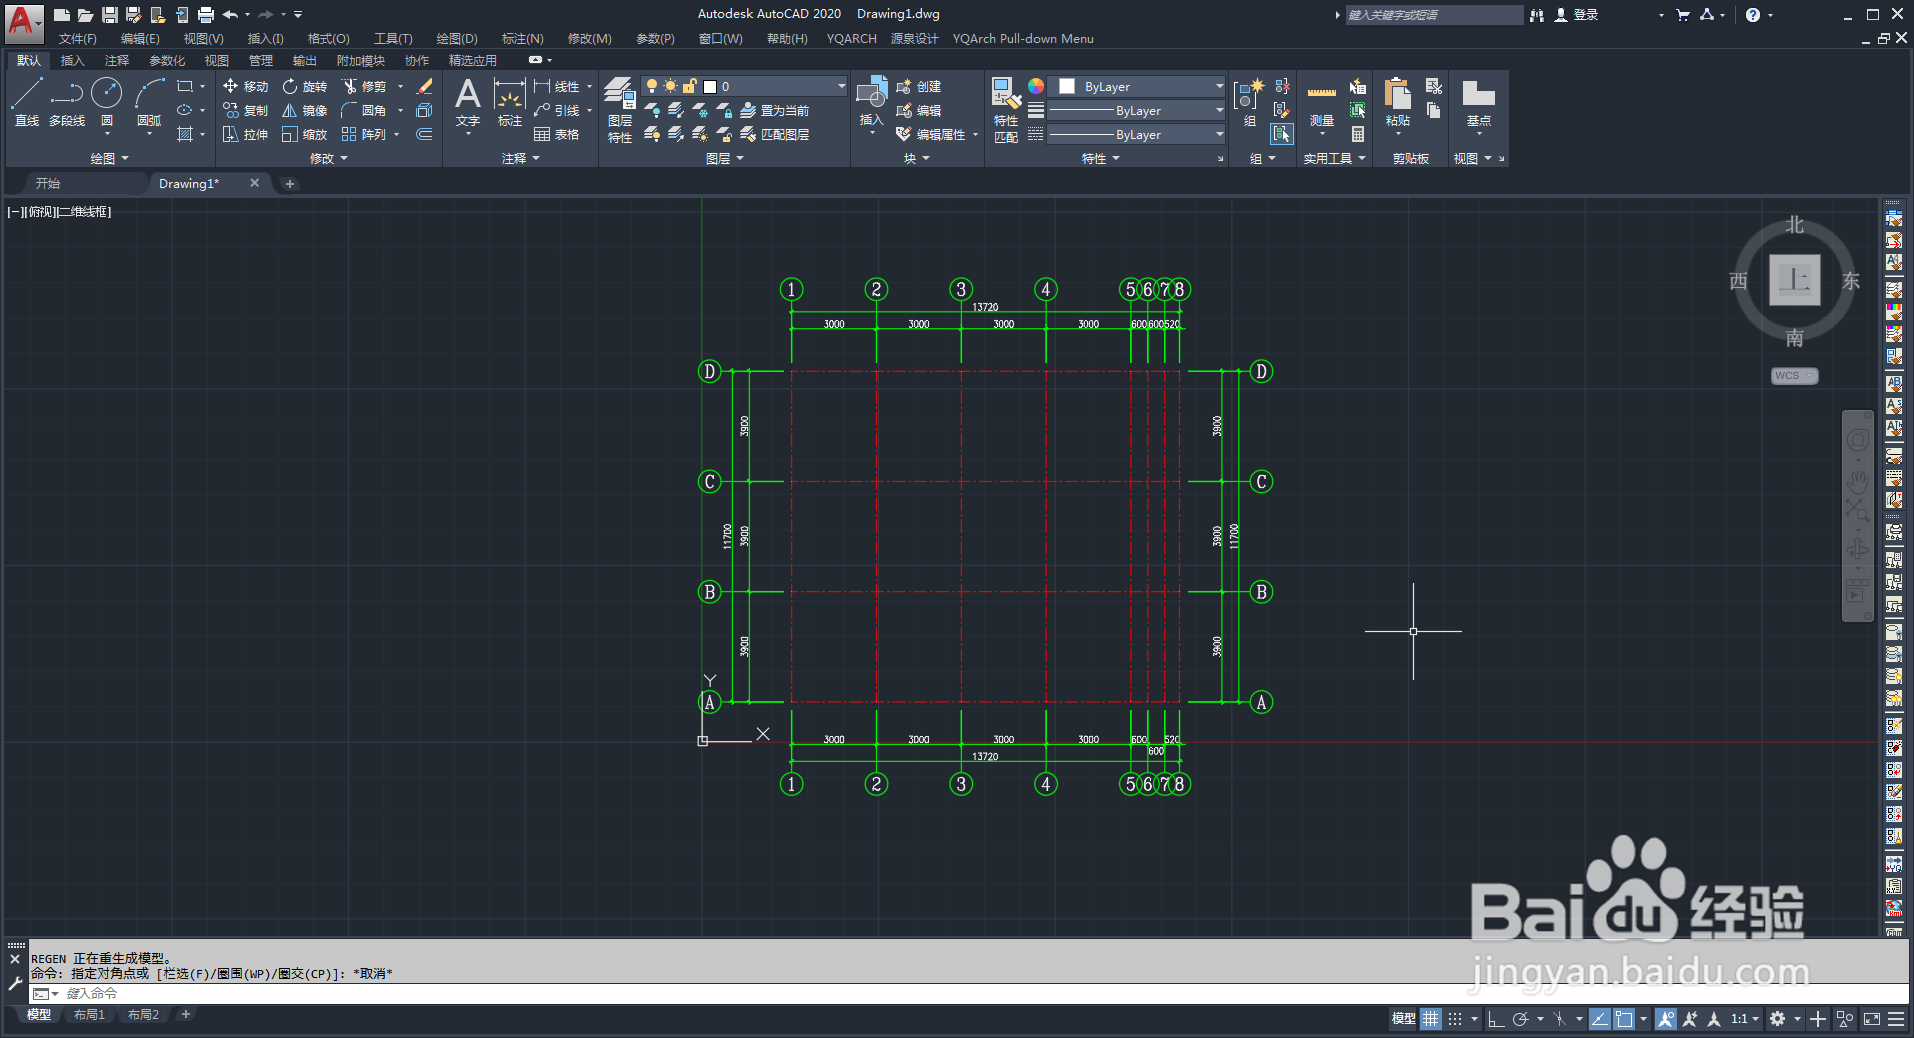Click the Erase tool icon
The height and width of the screenshot is (1038, 1914).
(424, 86)
